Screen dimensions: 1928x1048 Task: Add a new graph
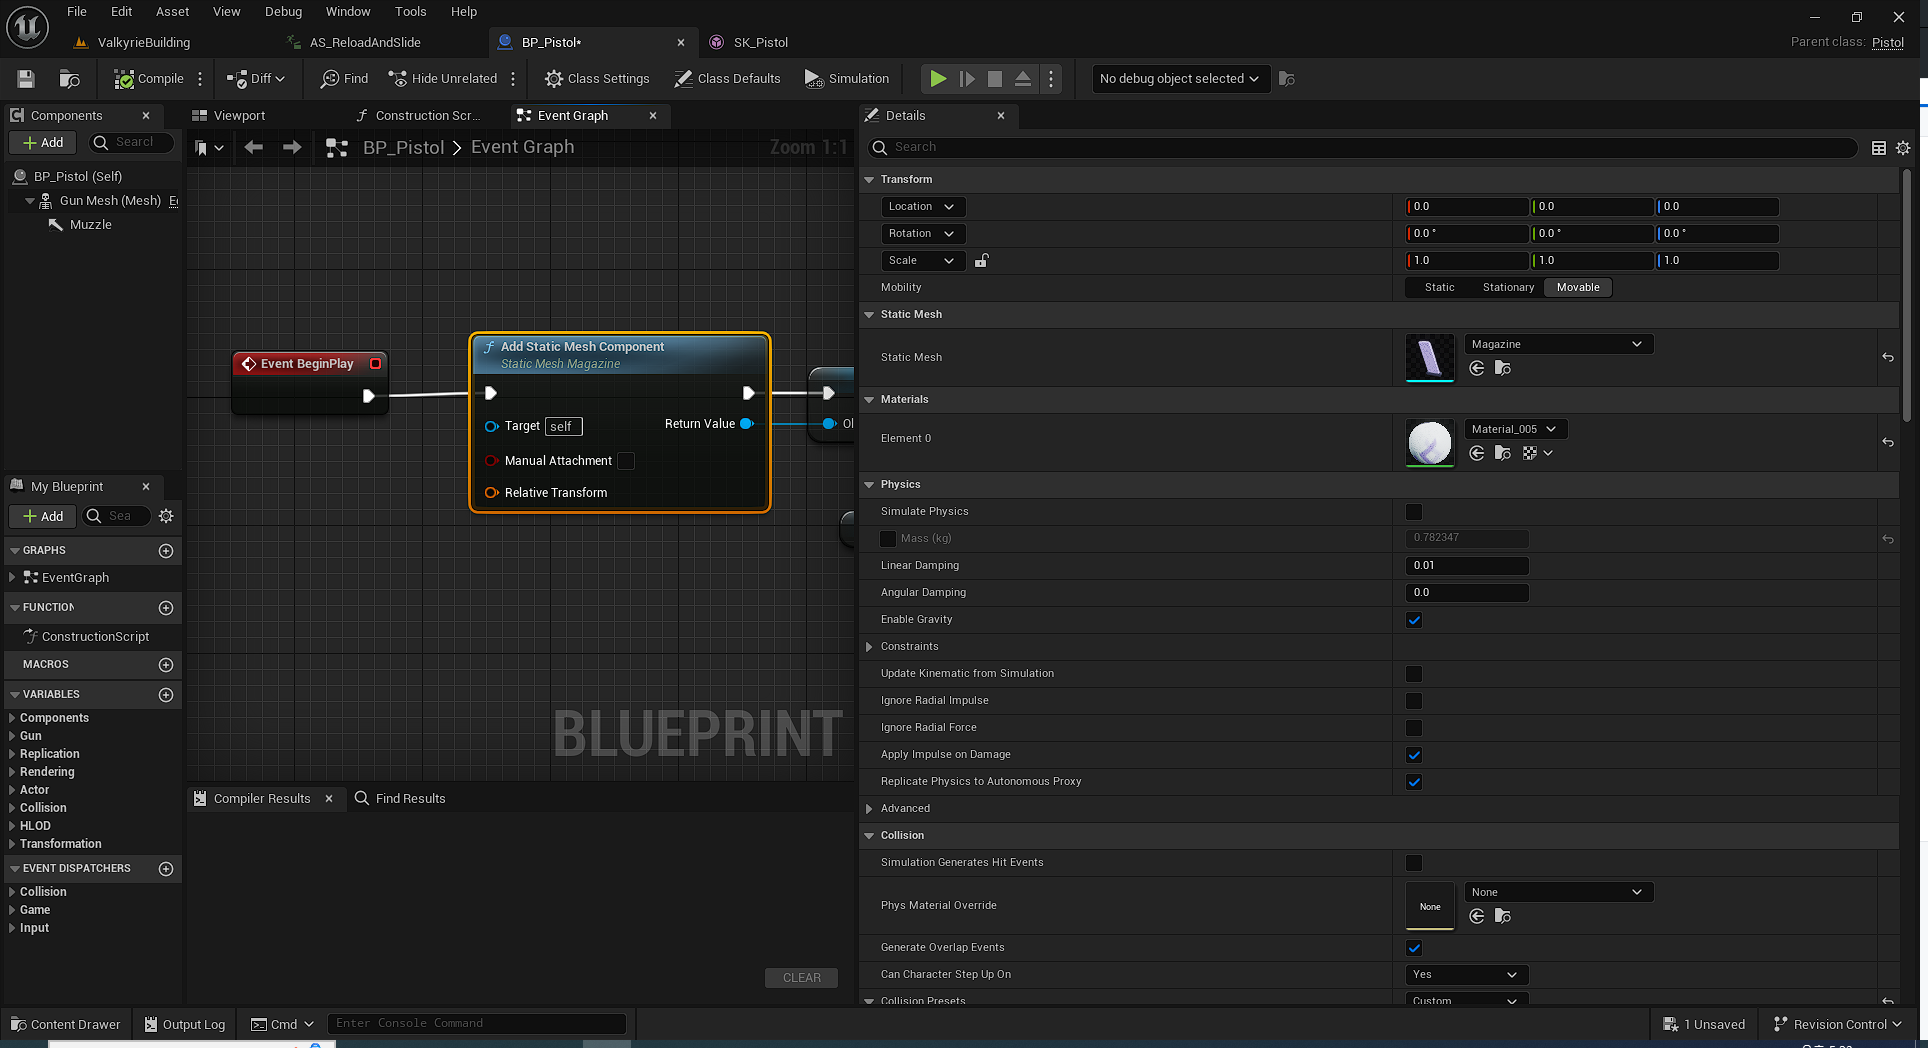166,551
